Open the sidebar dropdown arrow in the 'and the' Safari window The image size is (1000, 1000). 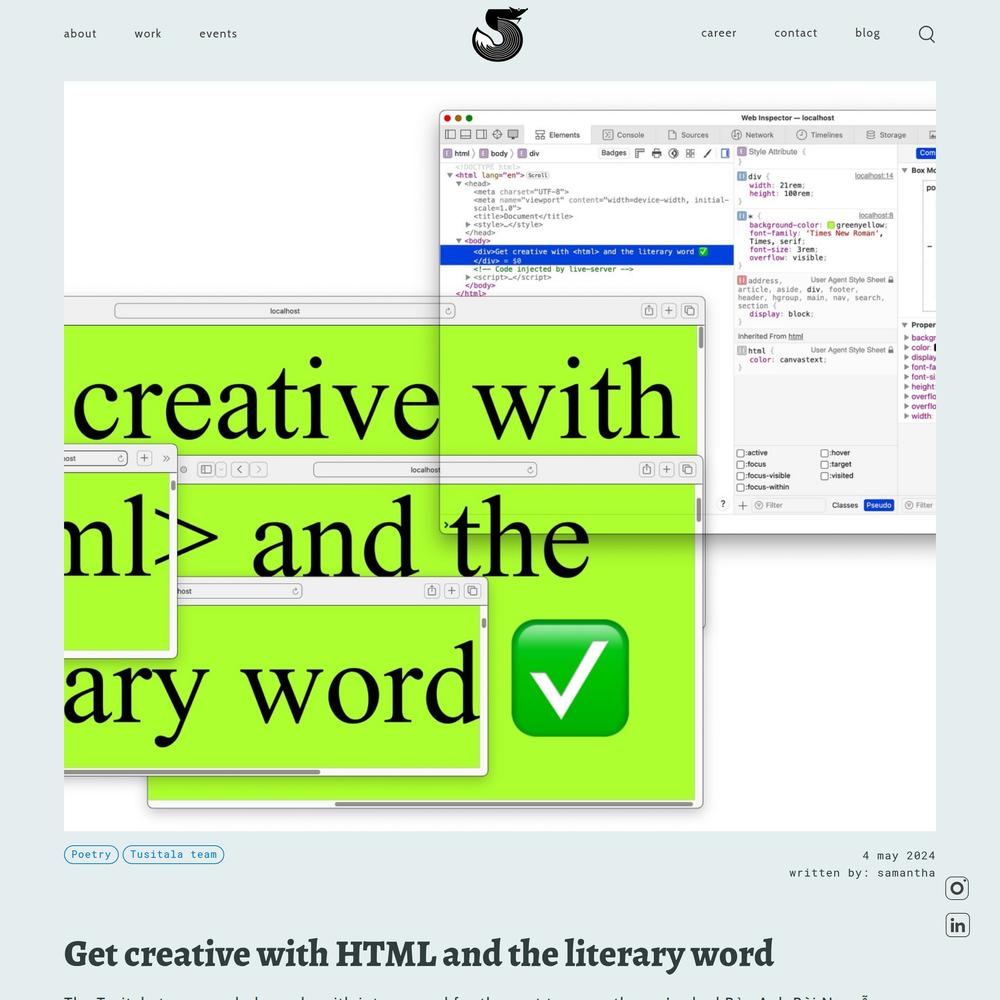tap(221, 469)
